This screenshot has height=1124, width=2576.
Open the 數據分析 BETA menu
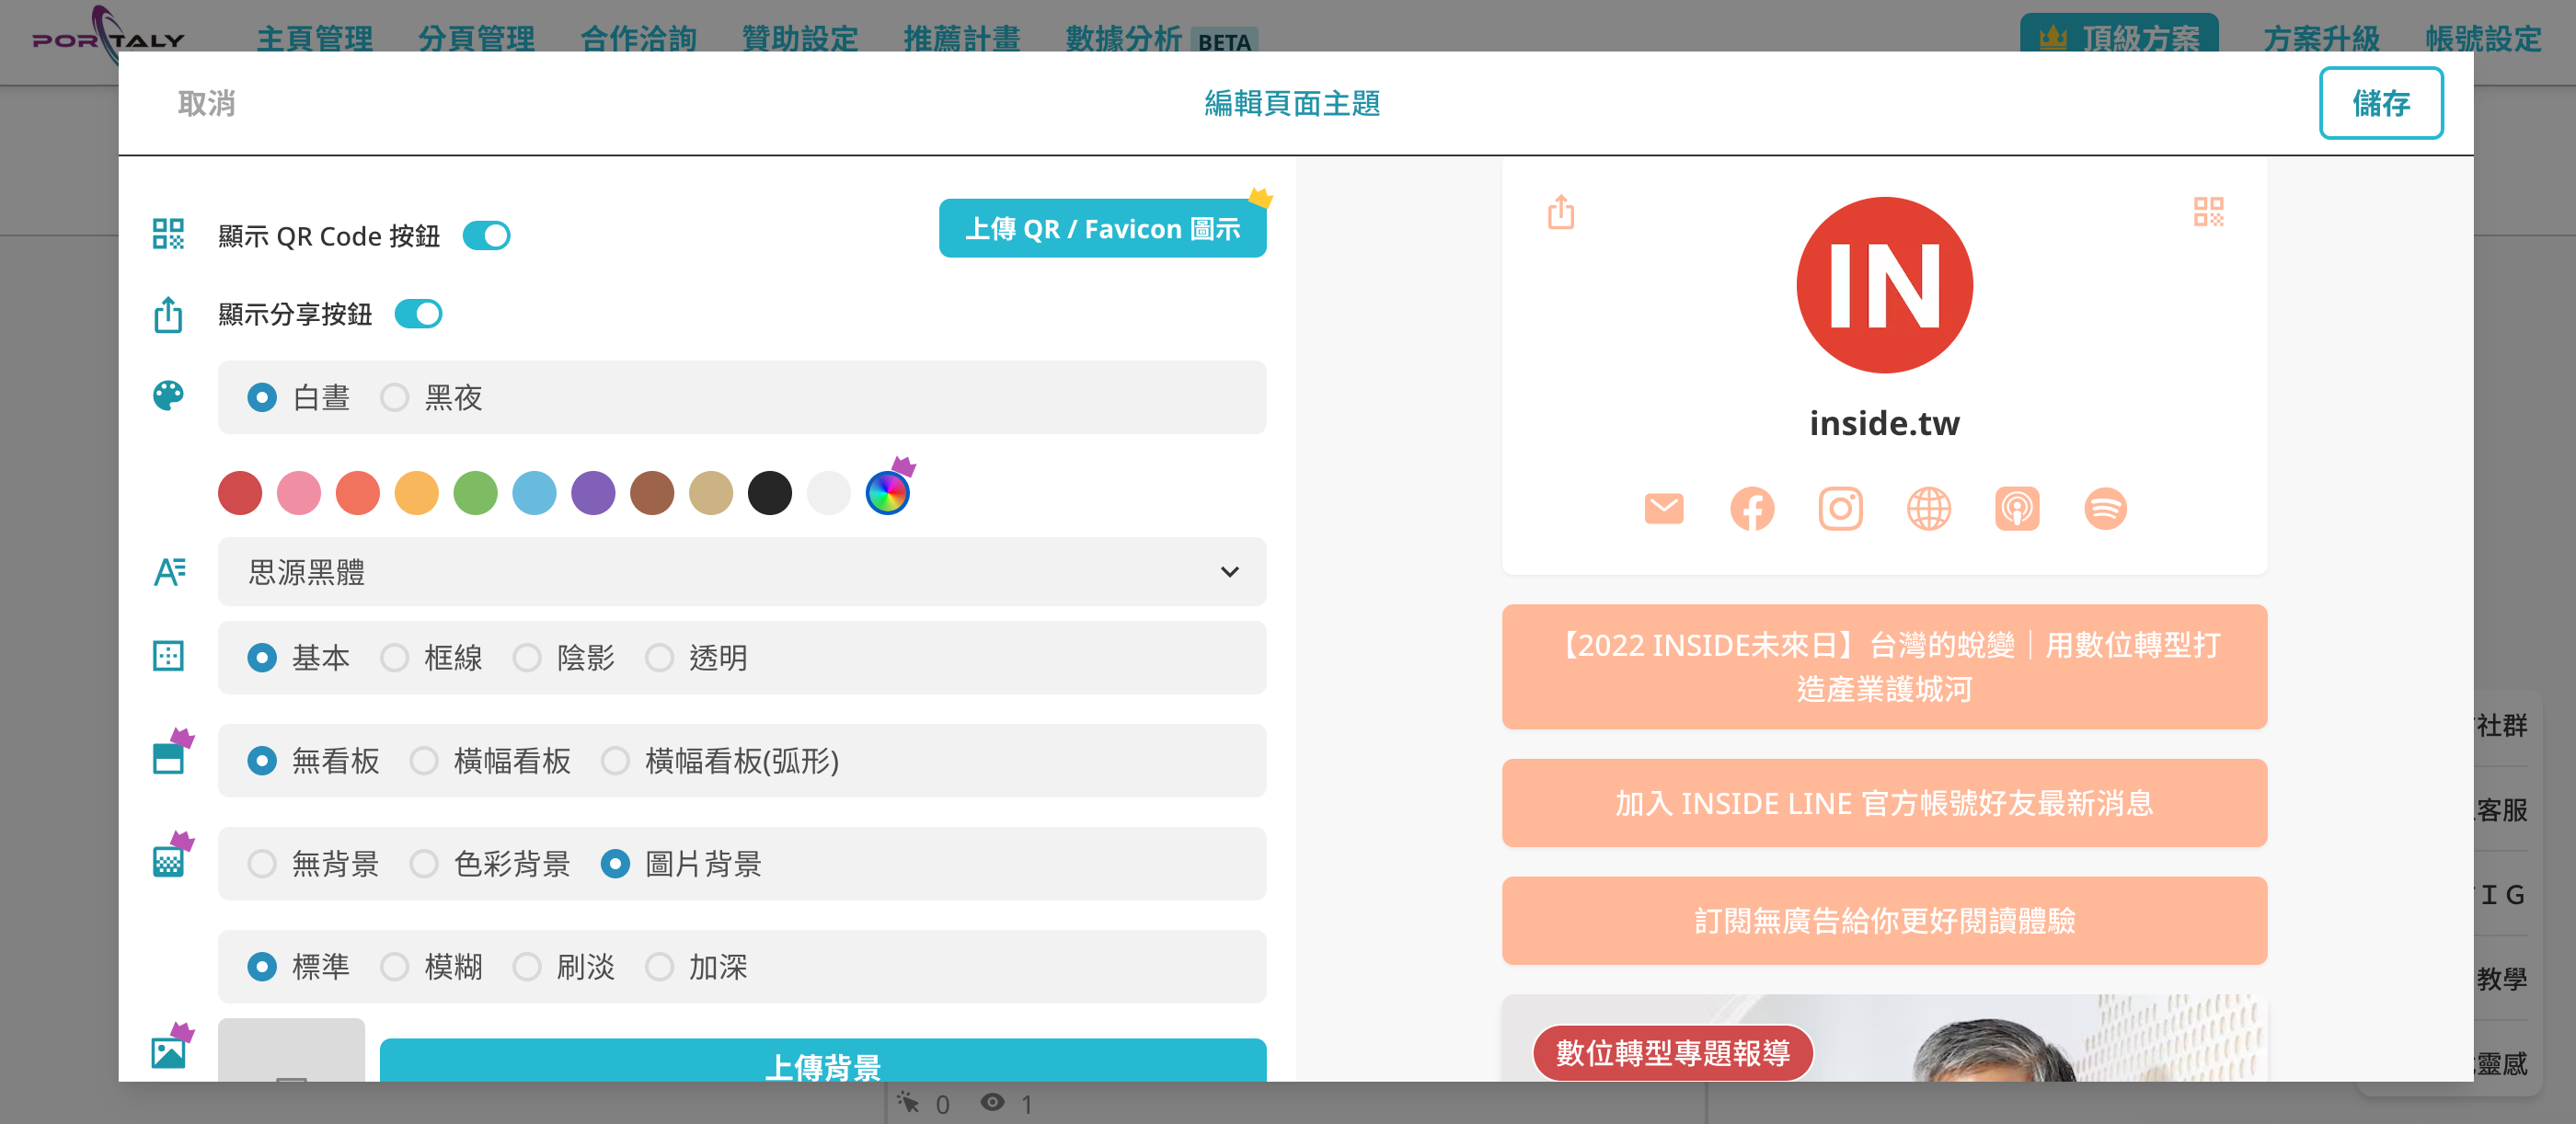pos(1161,39)
